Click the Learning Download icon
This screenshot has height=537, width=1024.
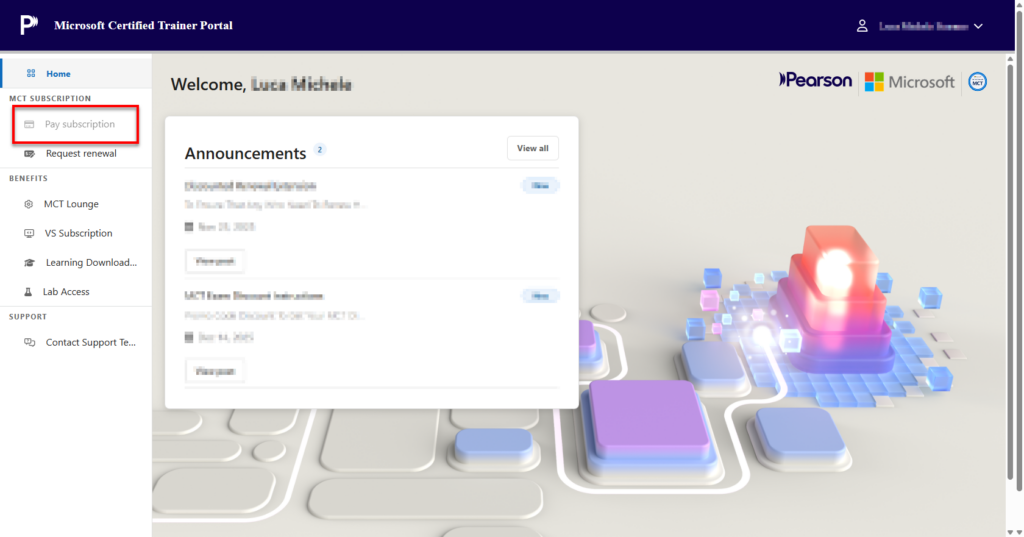click(x=29, y=262)
